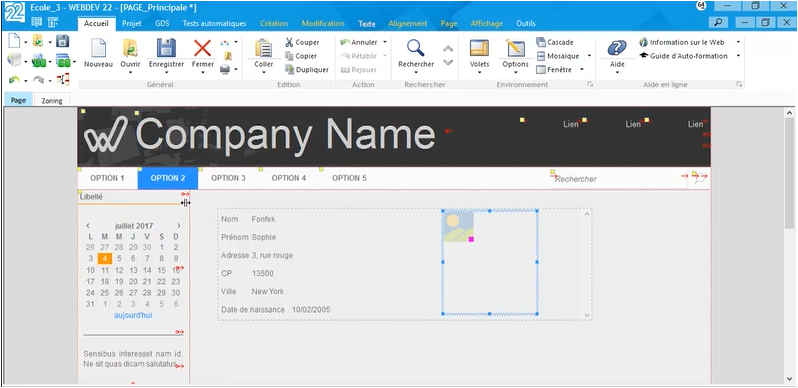Open the Options environment icon

(515, 48)
